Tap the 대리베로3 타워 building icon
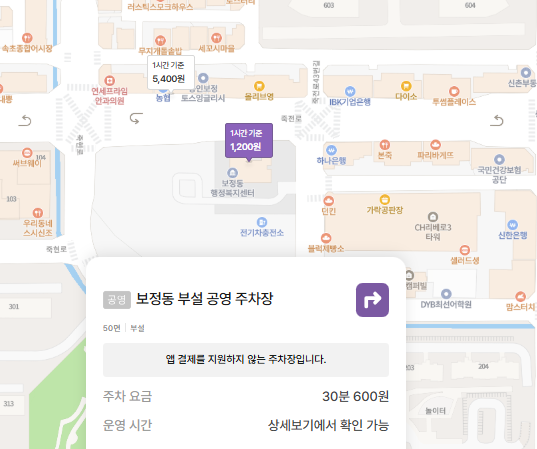 pos(433,217)
